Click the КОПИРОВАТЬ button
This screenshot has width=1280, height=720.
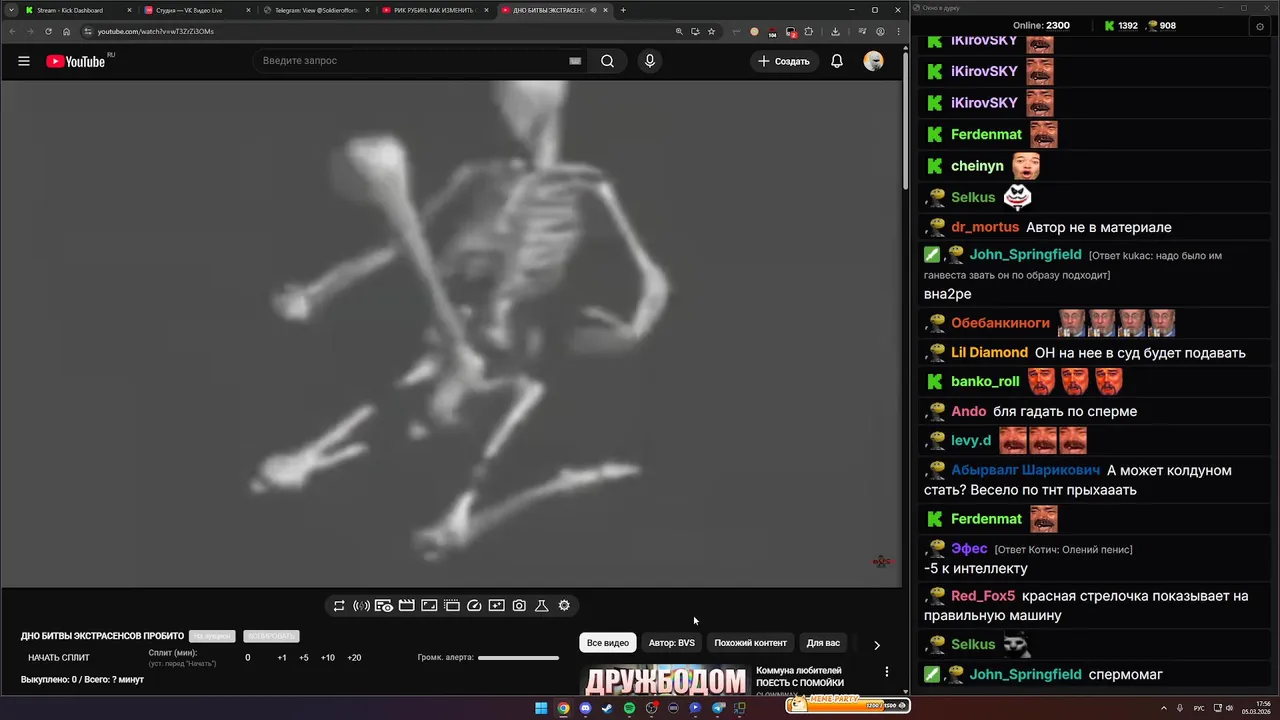click(x=271, y=636)
